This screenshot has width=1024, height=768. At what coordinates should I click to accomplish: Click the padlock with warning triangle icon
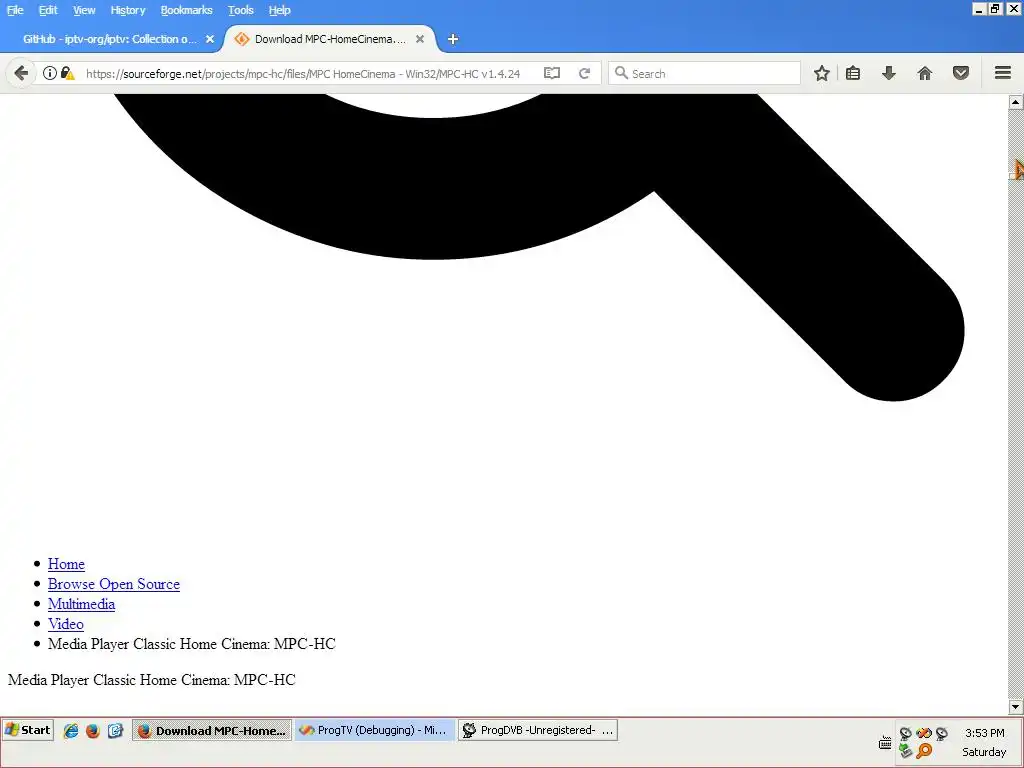point(67,73)
